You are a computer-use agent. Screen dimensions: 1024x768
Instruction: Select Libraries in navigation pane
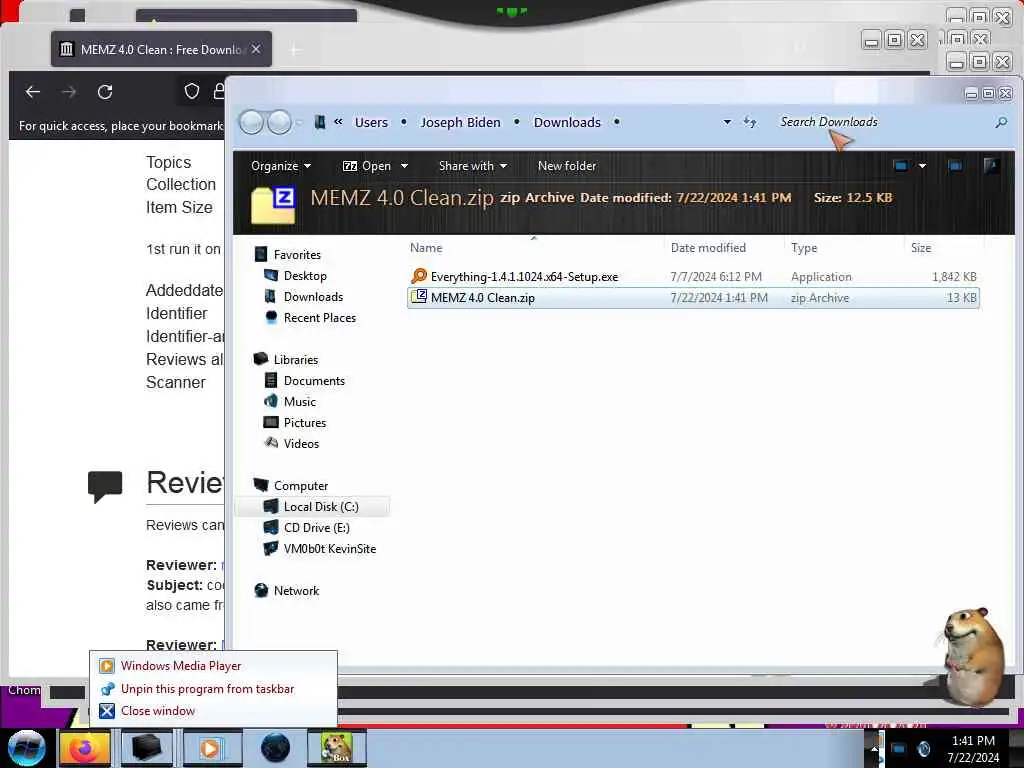pos(296,360)
